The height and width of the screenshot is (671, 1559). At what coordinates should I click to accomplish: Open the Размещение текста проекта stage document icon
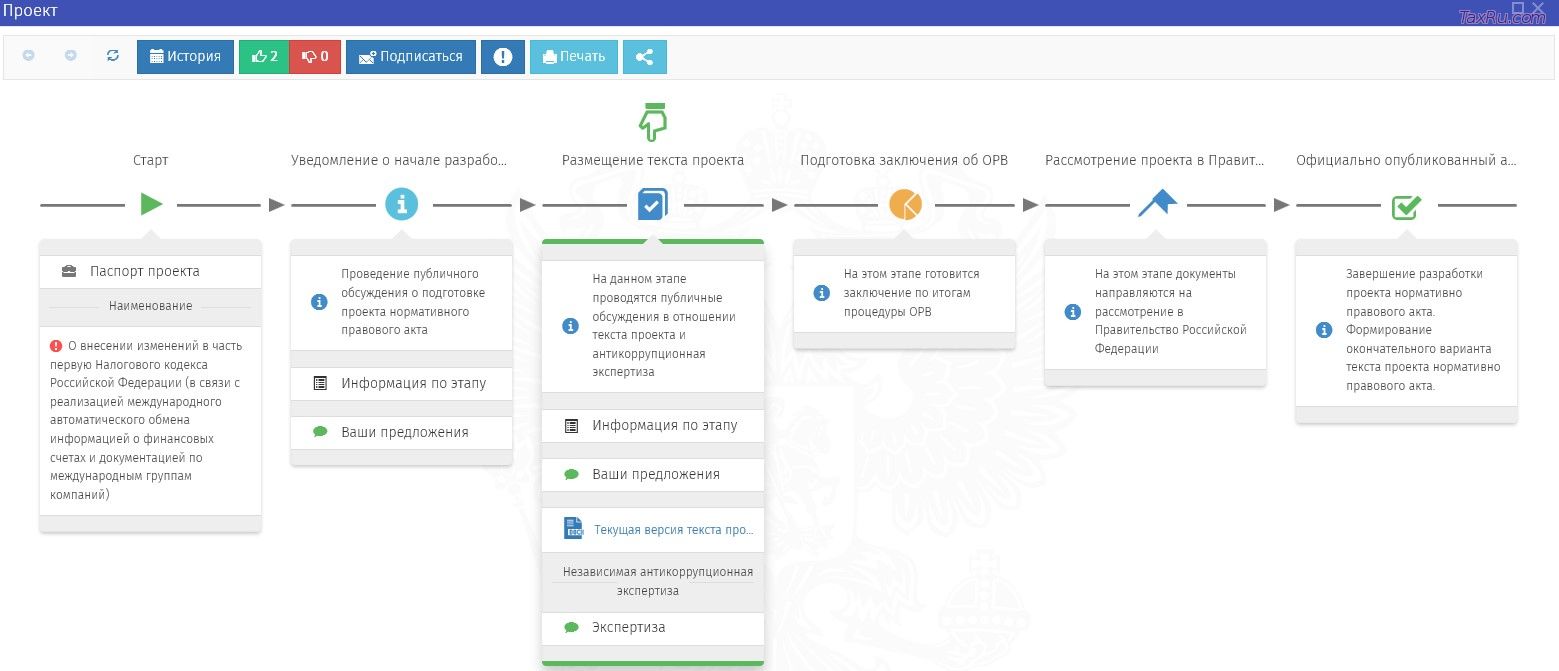pyautogui.click(x=652, y=204)
